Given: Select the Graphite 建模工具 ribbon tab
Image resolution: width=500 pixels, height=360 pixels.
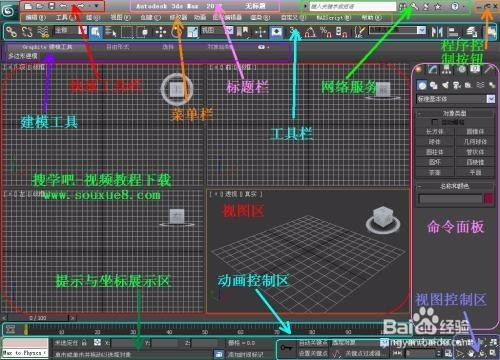Looking at the screenshot, I should coord(47,47).
